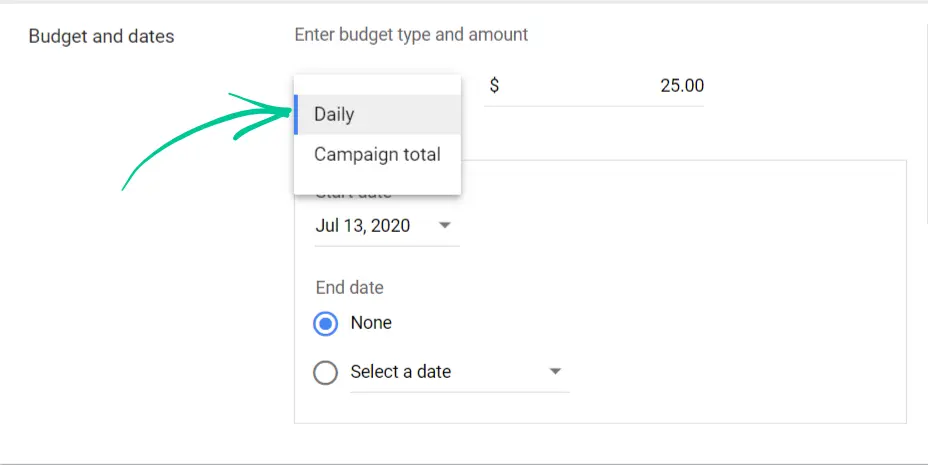Screen dimensions: 928x465
Task: Click the dollar sign currency symbol
Action: click(494, 86)
